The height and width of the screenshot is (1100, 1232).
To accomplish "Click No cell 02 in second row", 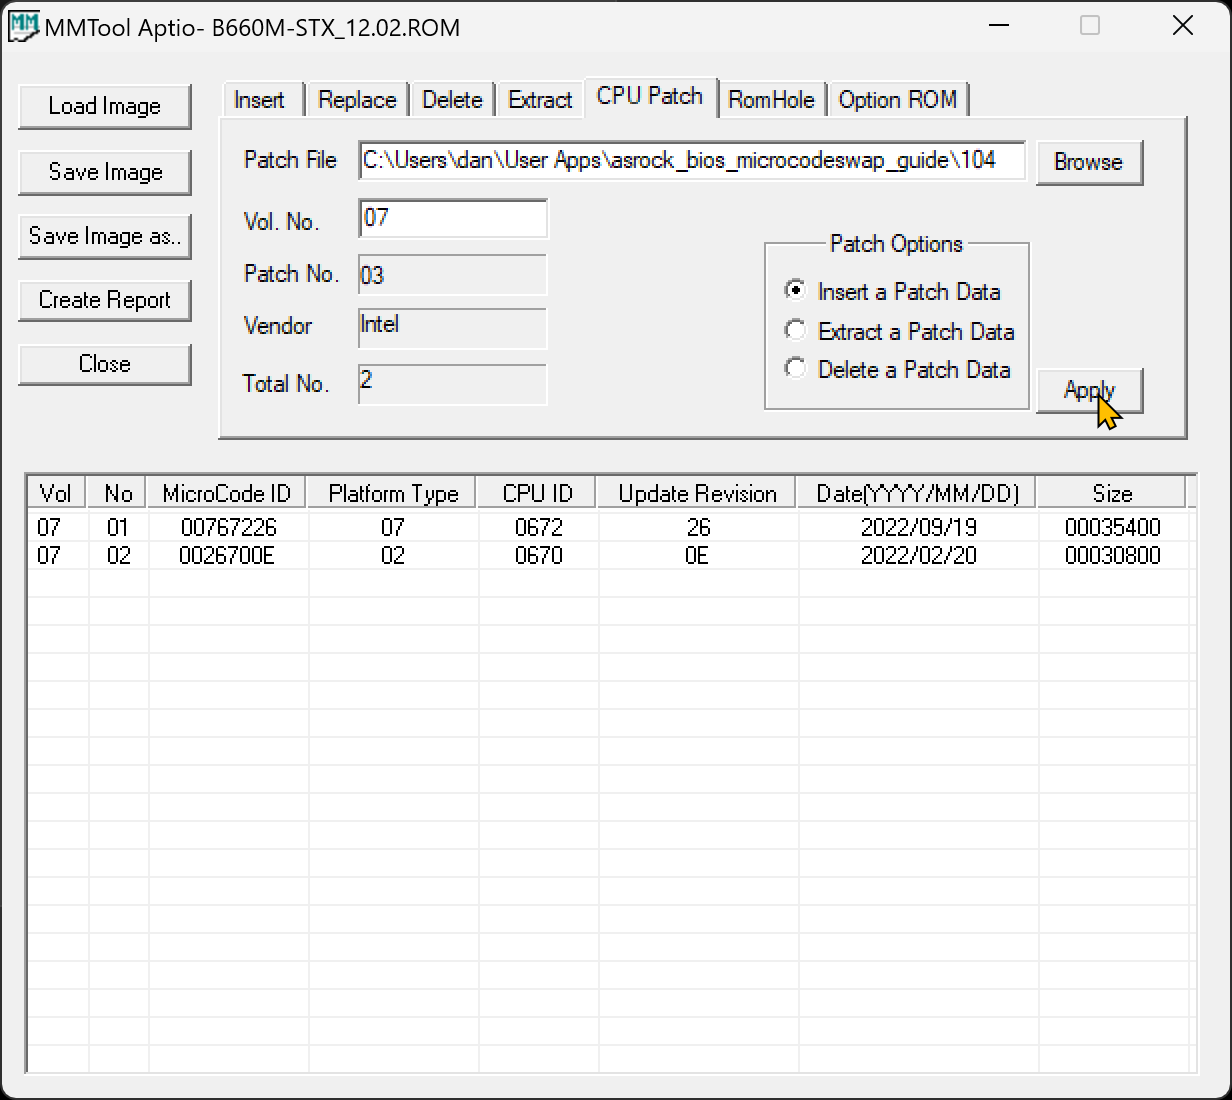I will [x=119, y=555].
